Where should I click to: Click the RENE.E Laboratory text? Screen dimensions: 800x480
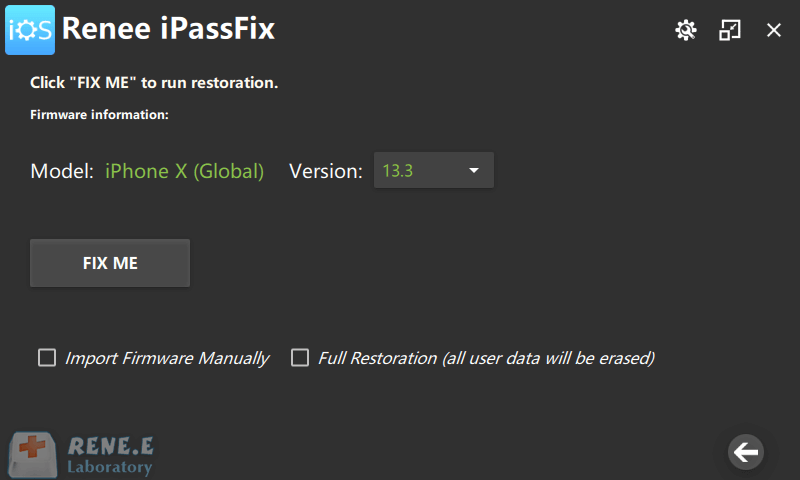(x=110, y=455)
